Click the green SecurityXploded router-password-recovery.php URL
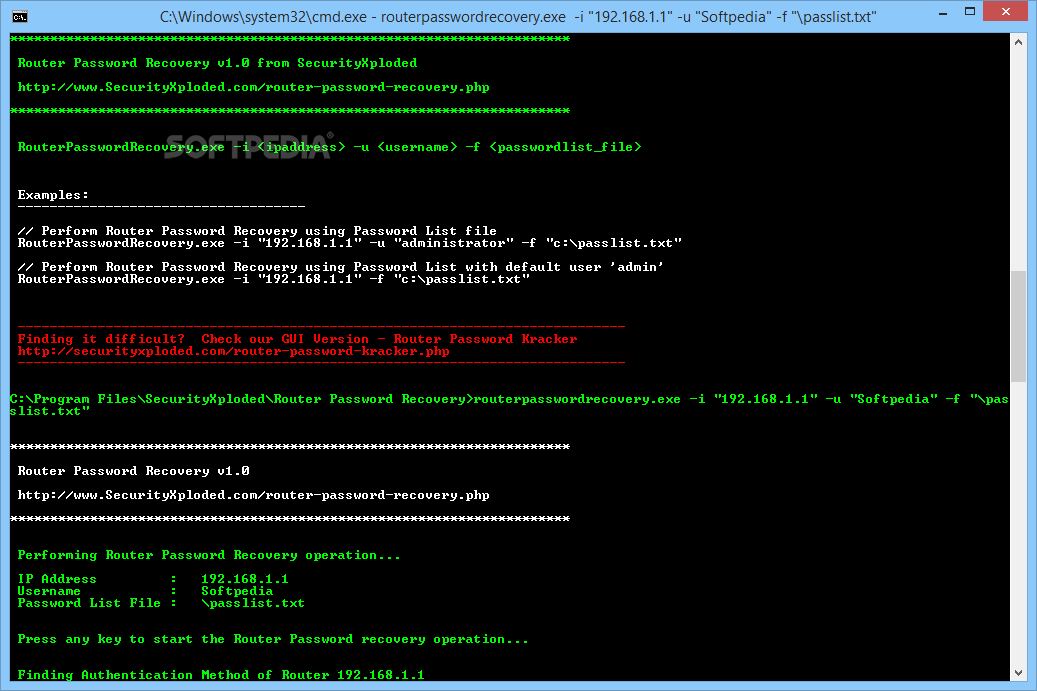1037x691 pixels. (x=253, y=87)
